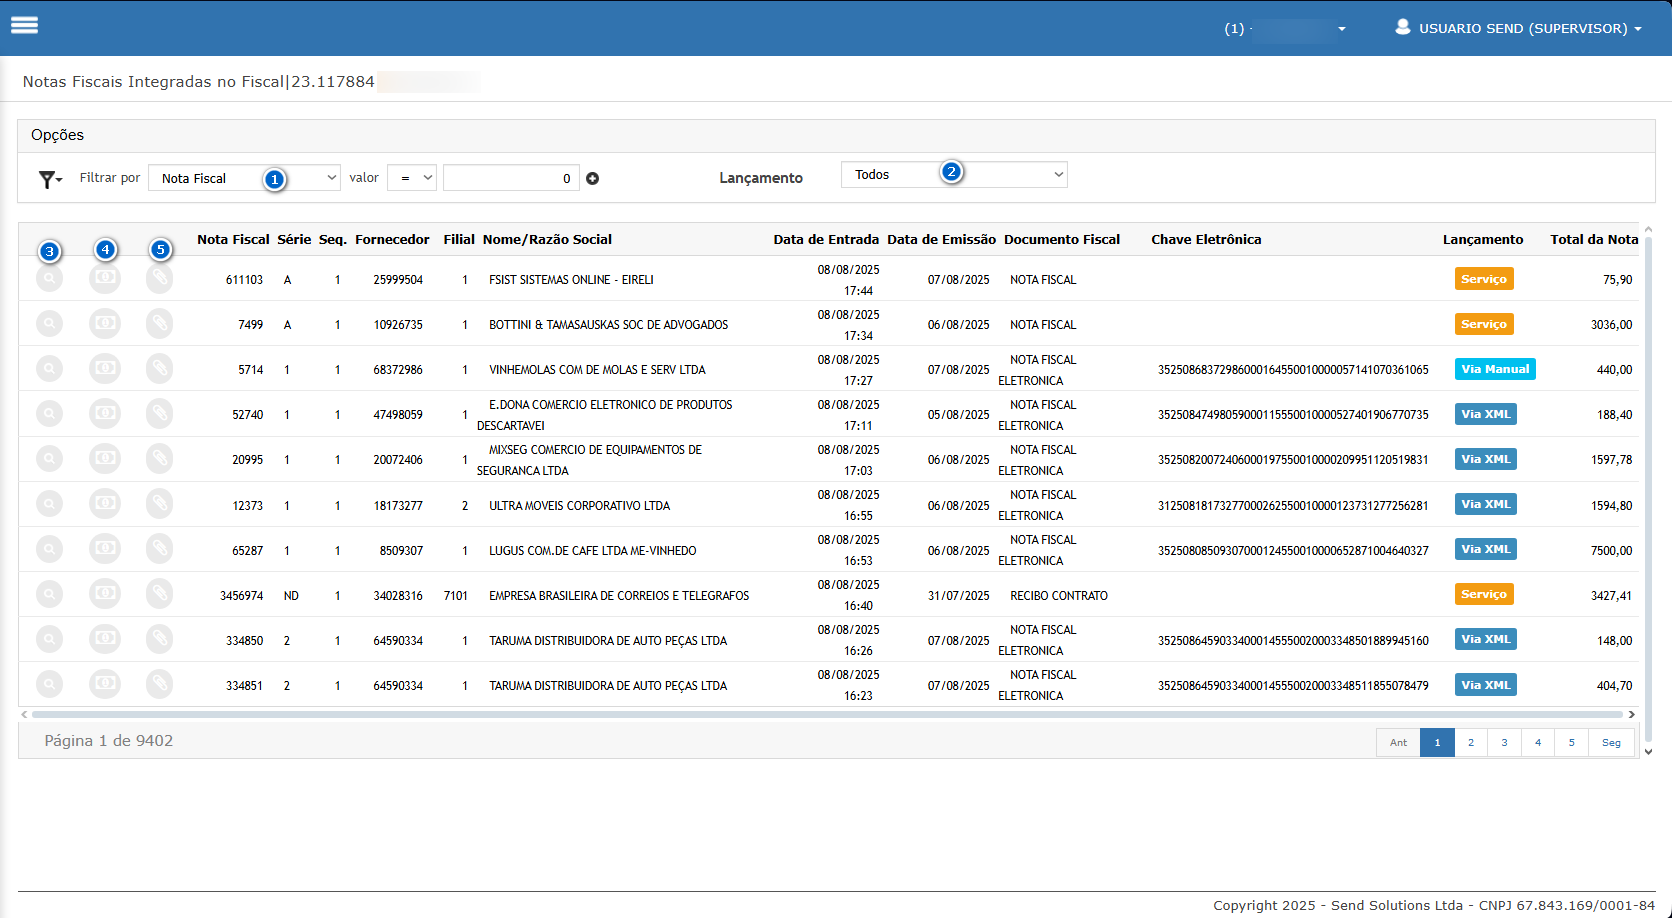Screen dimensions: 1672x918
Task: Click the Opções panel header
Action: 836,135
